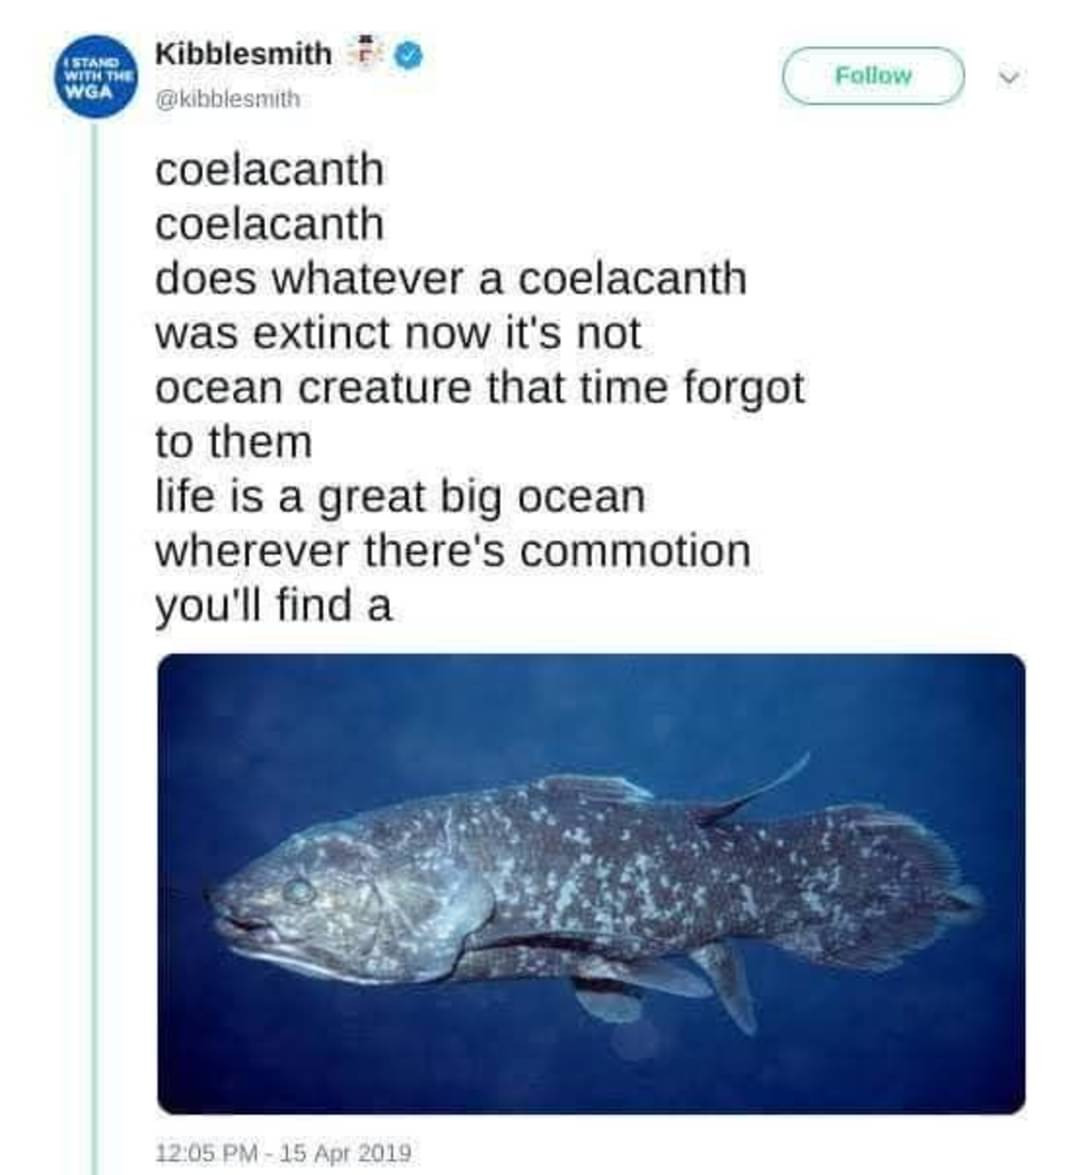Click the "wherever there's commotion" line
The image size is (1080, 1175).
[x=452, y=551]
